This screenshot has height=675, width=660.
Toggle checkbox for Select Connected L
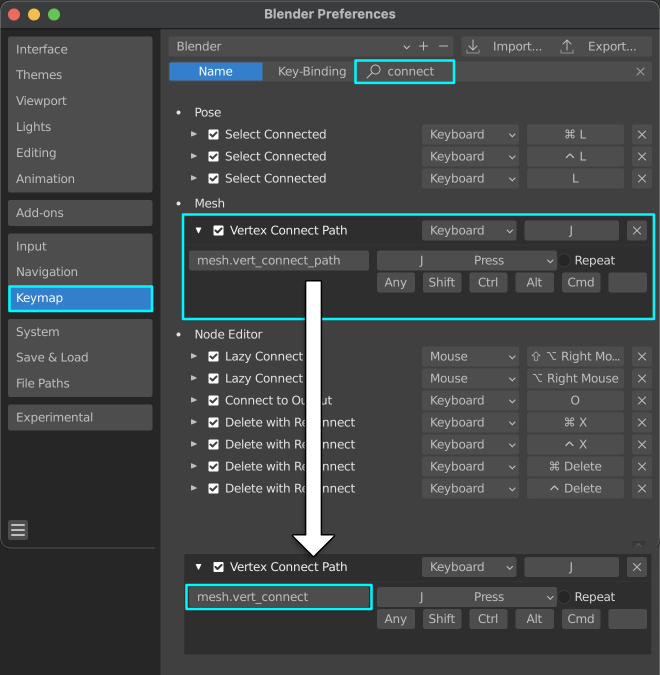click(214, 179)
